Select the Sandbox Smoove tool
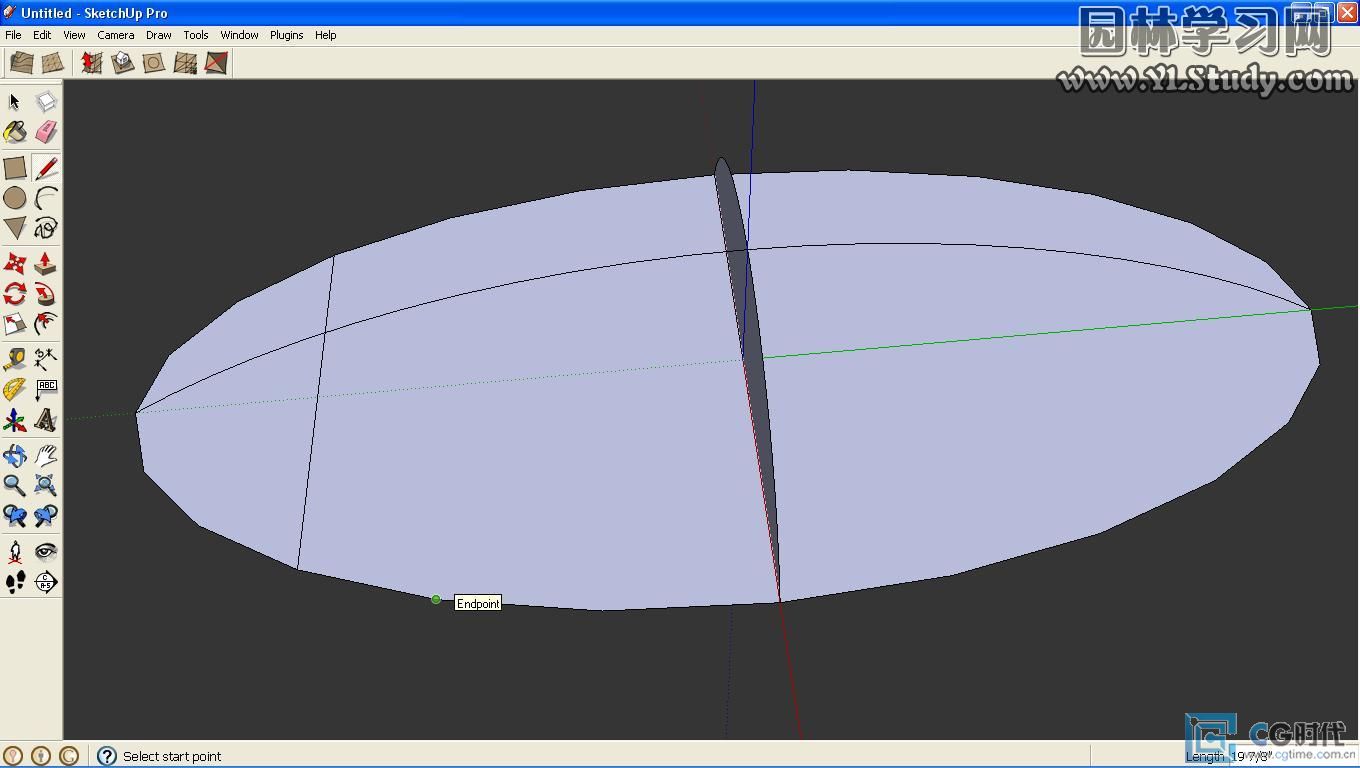1360x768 pixels. (x=91, y=63)
